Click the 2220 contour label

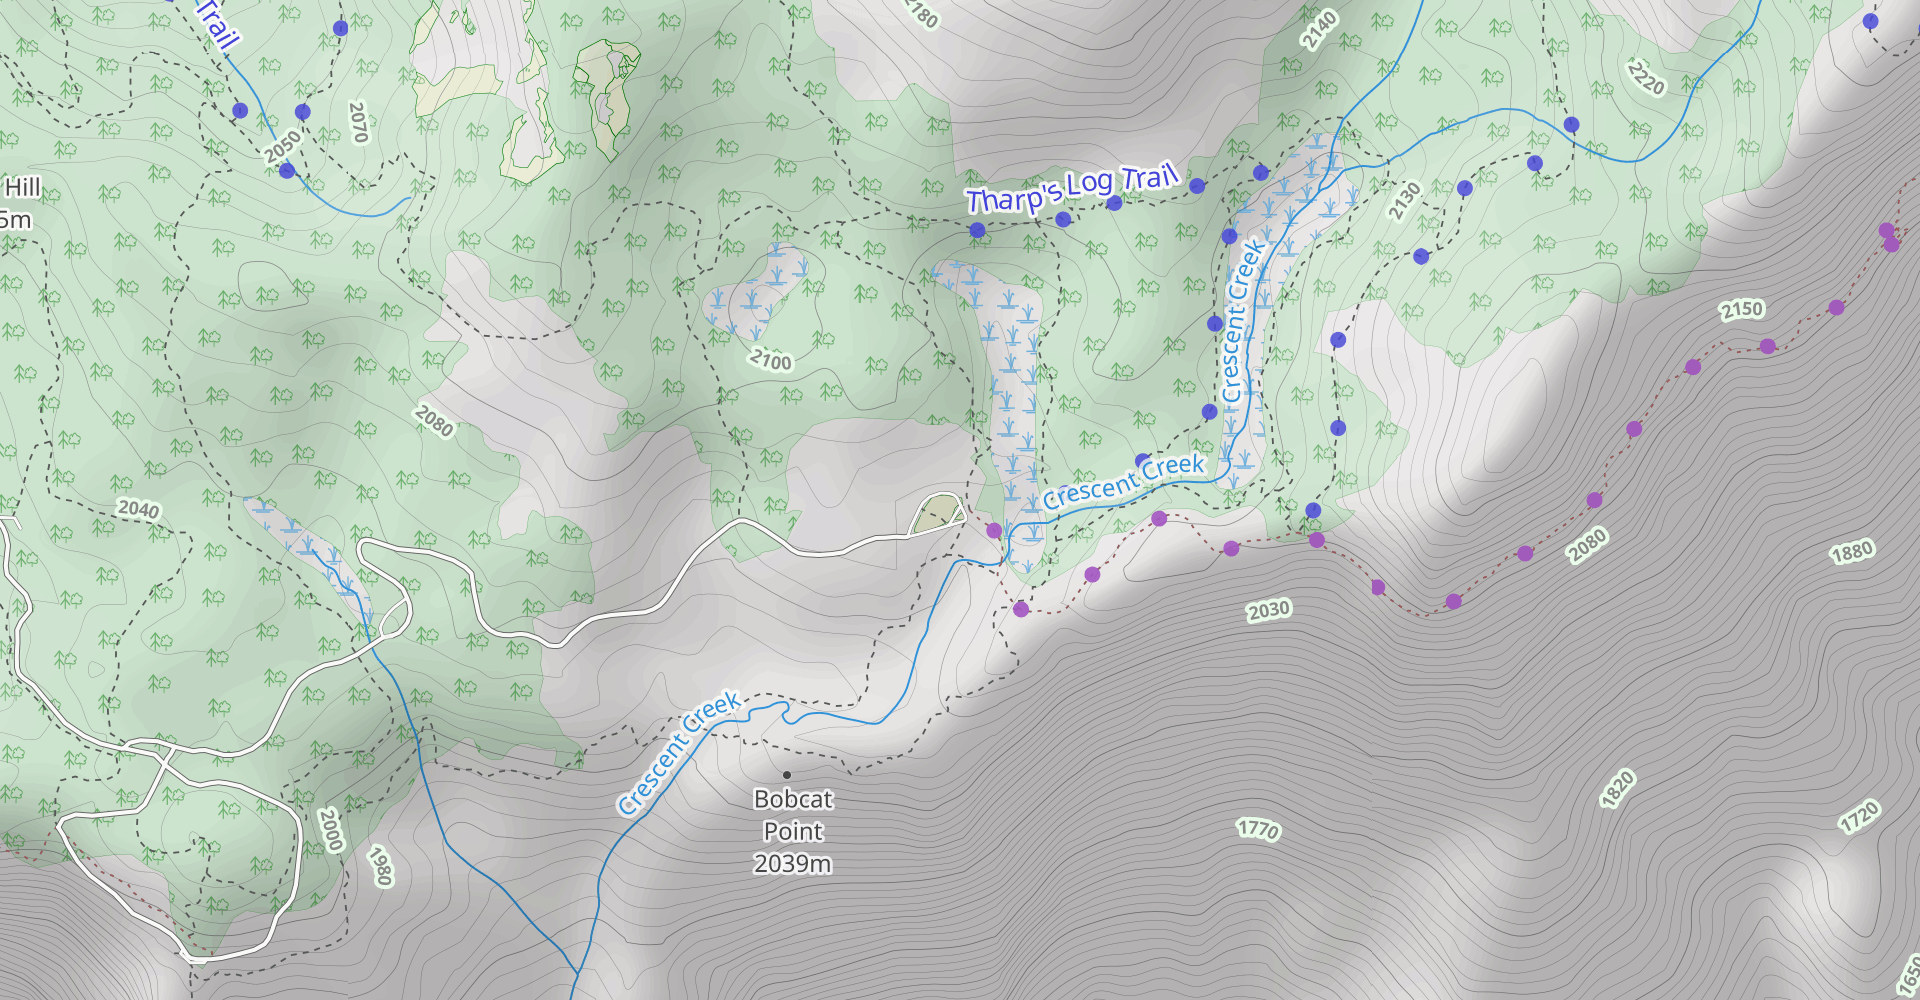[1646, 77]
